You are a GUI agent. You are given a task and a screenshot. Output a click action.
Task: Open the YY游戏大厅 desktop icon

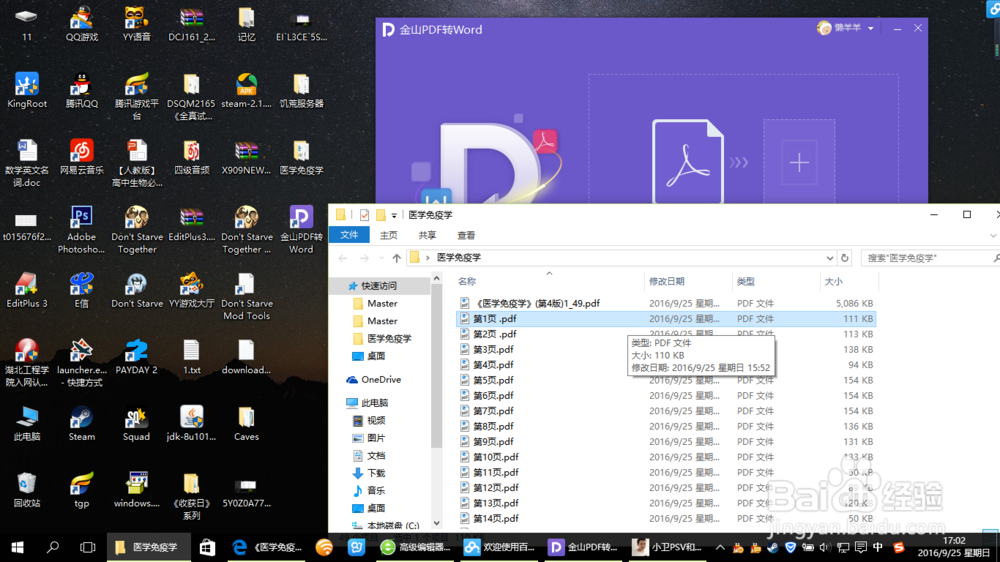click(x=191, y=290)
